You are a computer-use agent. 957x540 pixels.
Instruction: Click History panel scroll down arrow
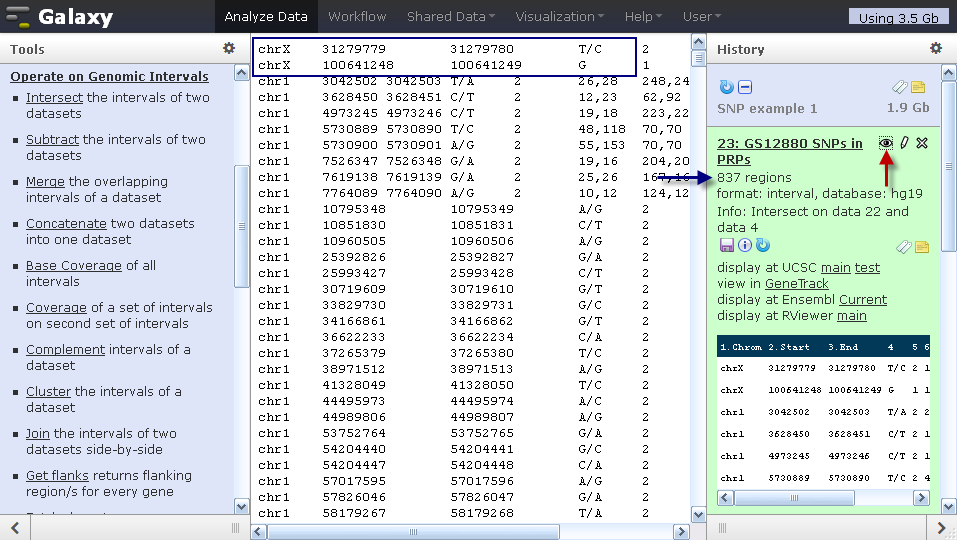point(948,506)
